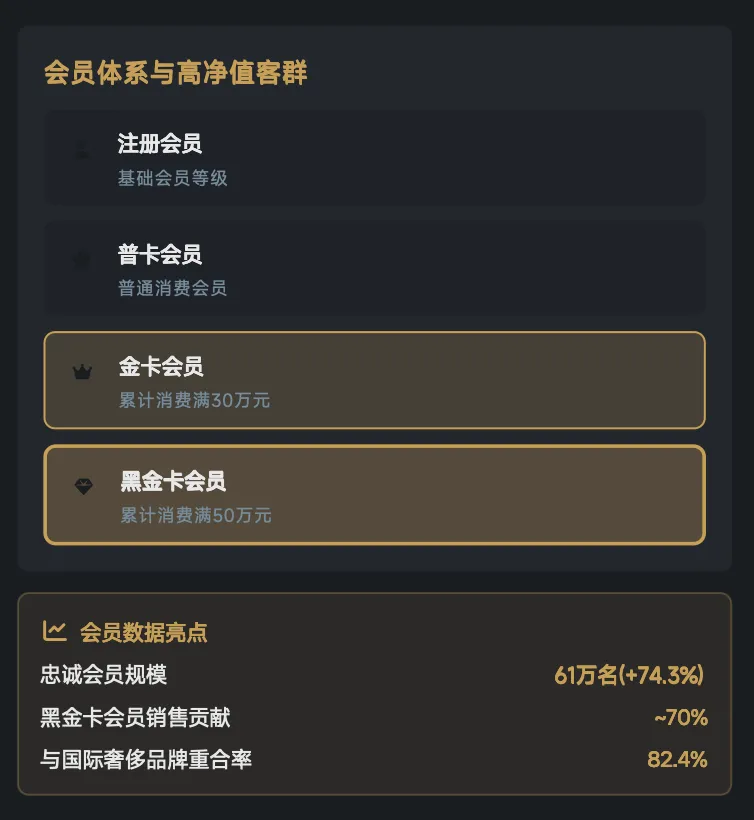Click the 会员体系与高净值客群 heading
The image size is (754, 820).
(176, 73)
